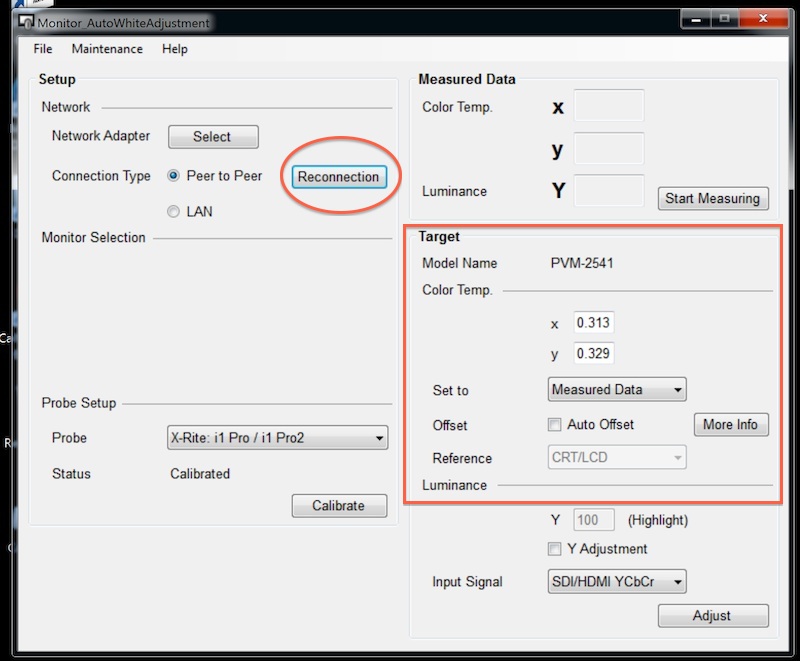800x661 pixels.
Task: Close the Monitor_AutoWhiteAdjustment window
Action: (763, 19)
